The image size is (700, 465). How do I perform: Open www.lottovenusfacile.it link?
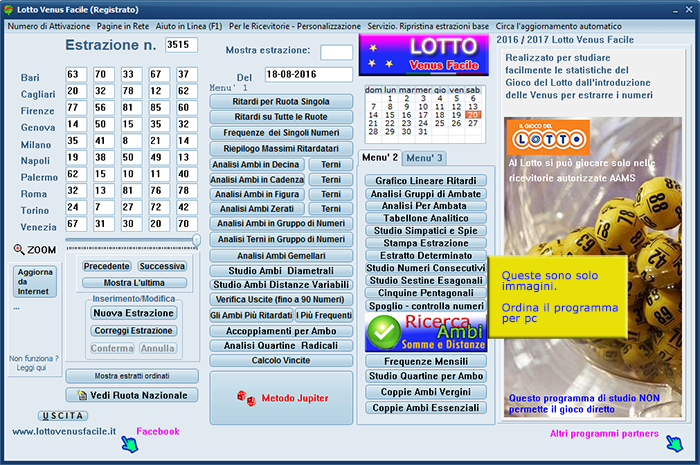[64, 432]
